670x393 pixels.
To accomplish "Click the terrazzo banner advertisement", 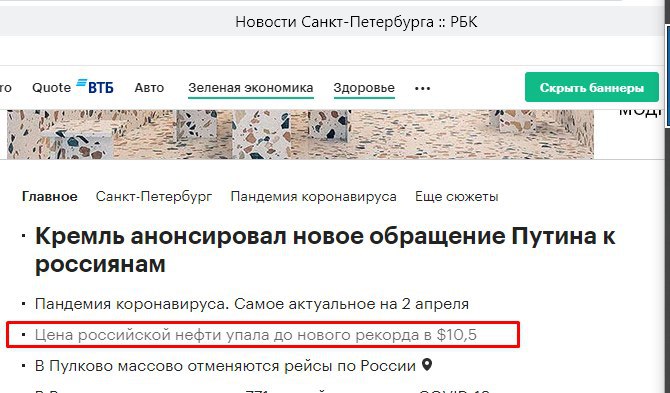I will click(x=300, y=134).
